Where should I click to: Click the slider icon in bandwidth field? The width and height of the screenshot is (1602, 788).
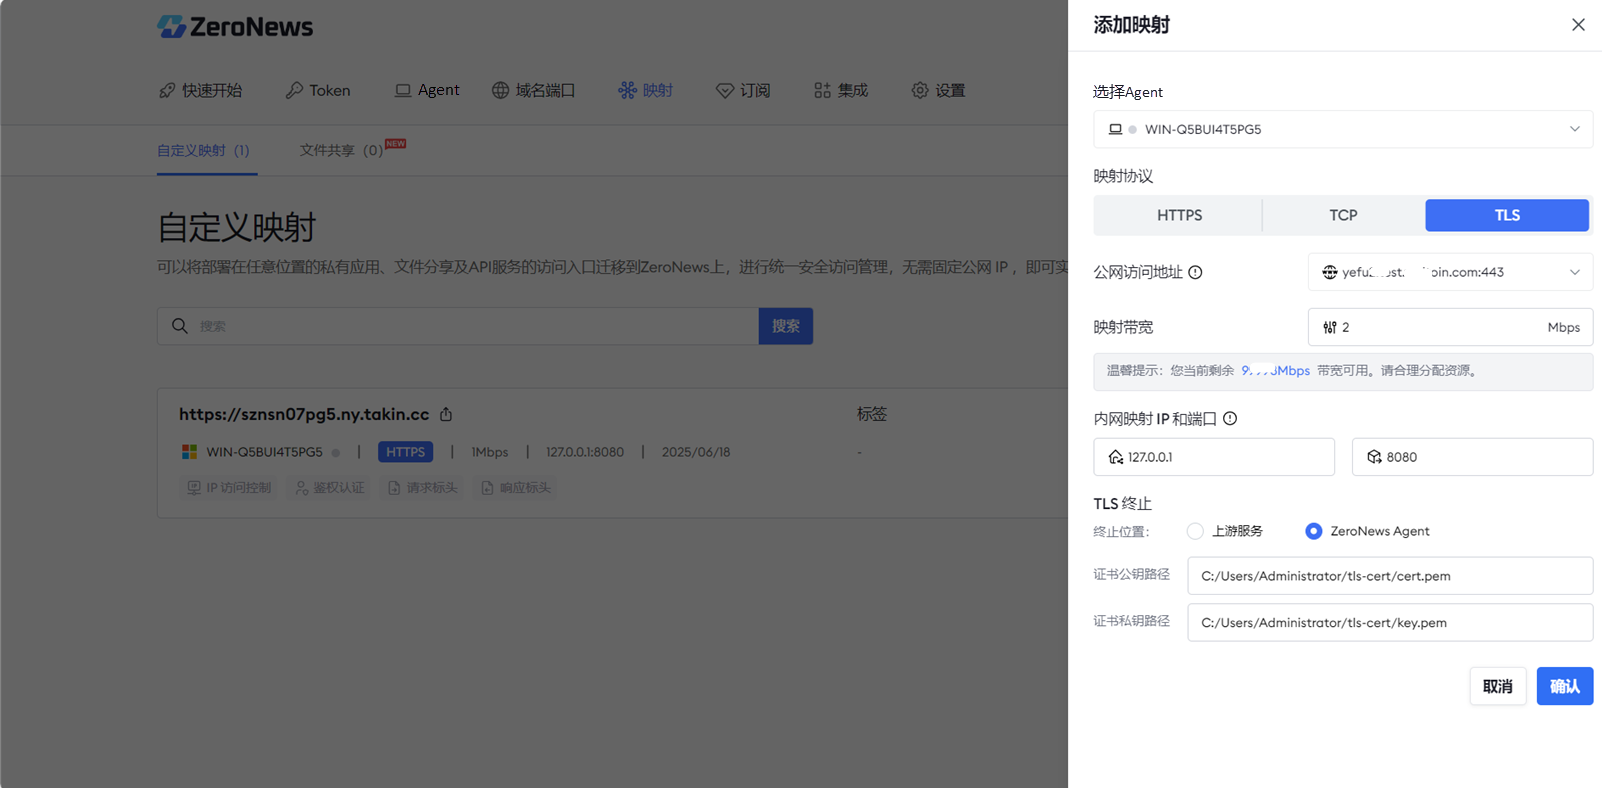(1330, 327)
